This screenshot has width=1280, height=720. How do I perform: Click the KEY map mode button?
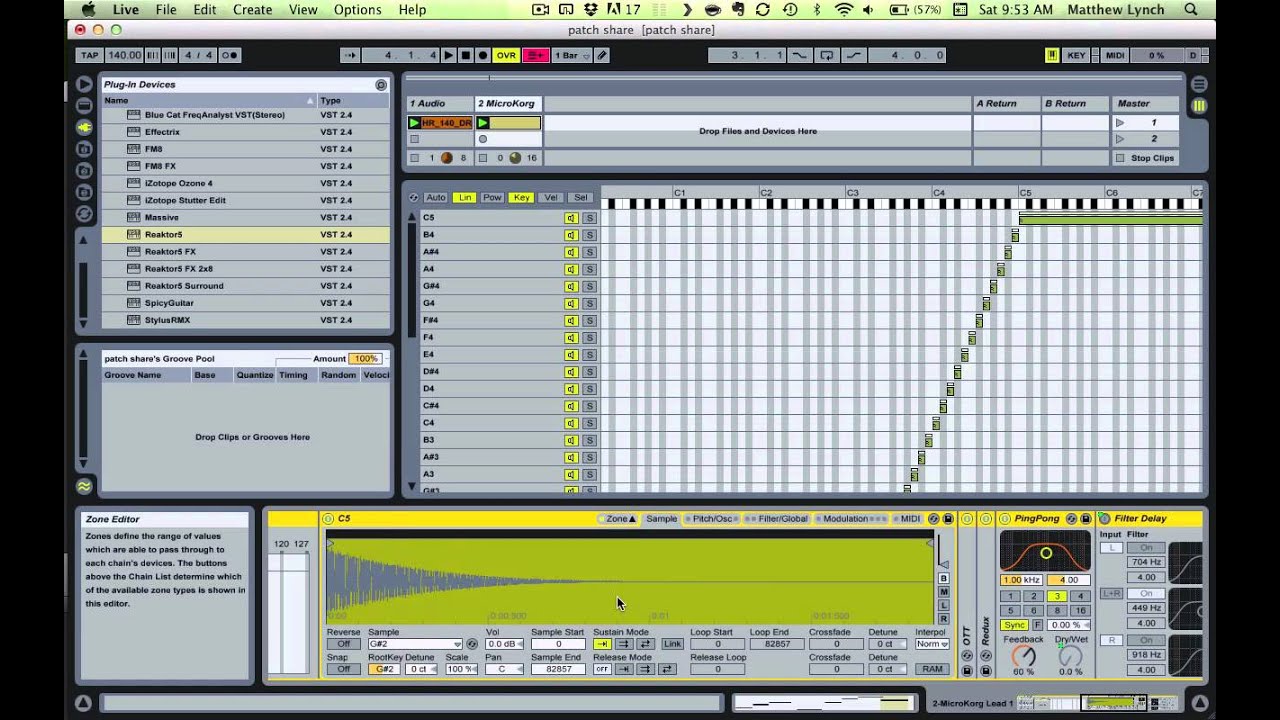(1076, 55)
